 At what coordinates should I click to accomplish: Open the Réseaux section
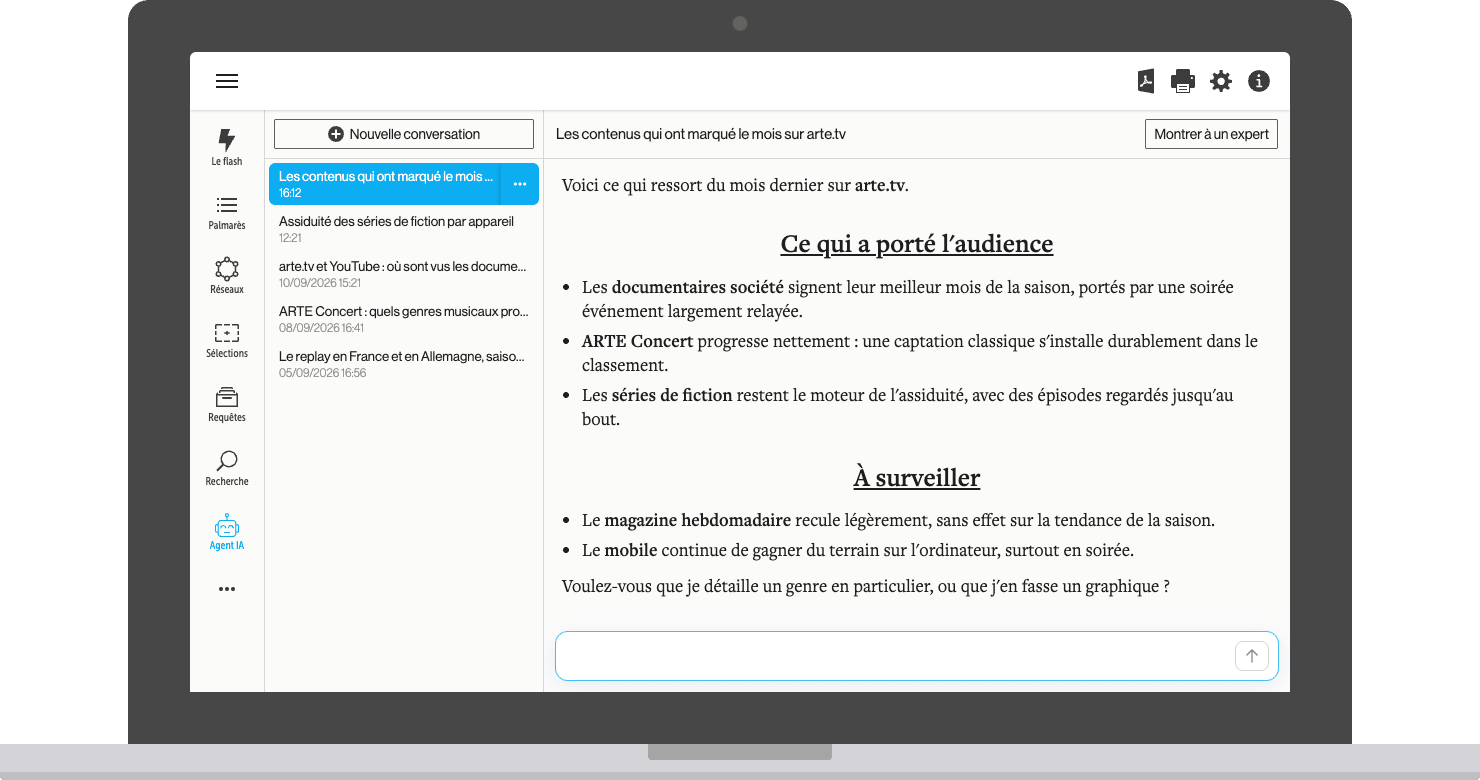(x=227, y=276)
